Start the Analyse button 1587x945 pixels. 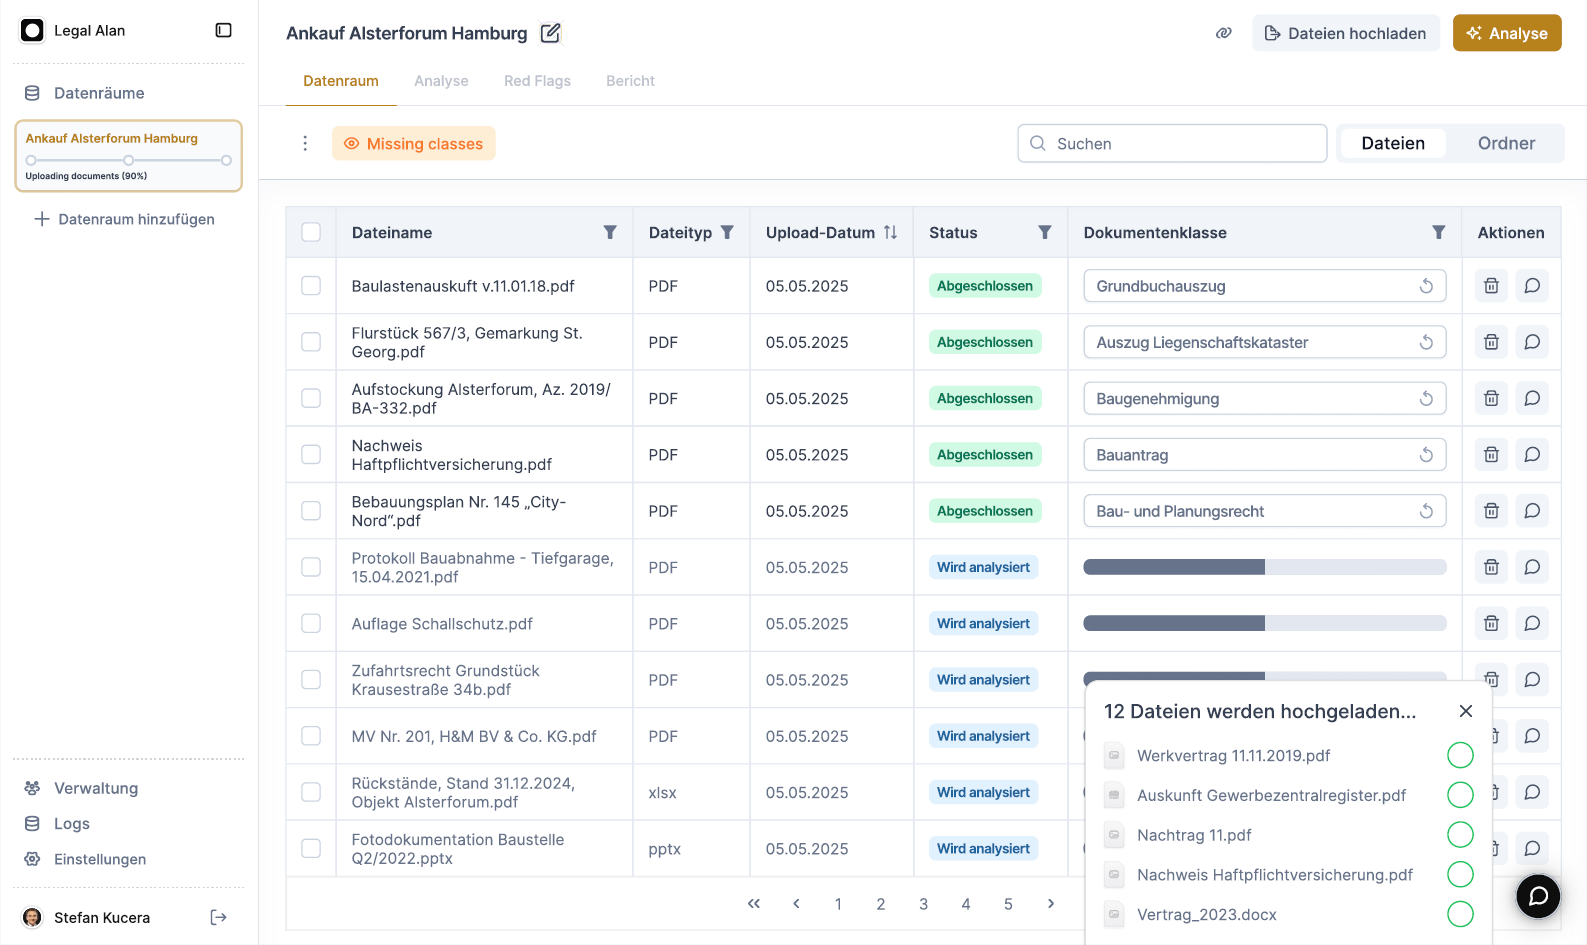point(1506,33)
